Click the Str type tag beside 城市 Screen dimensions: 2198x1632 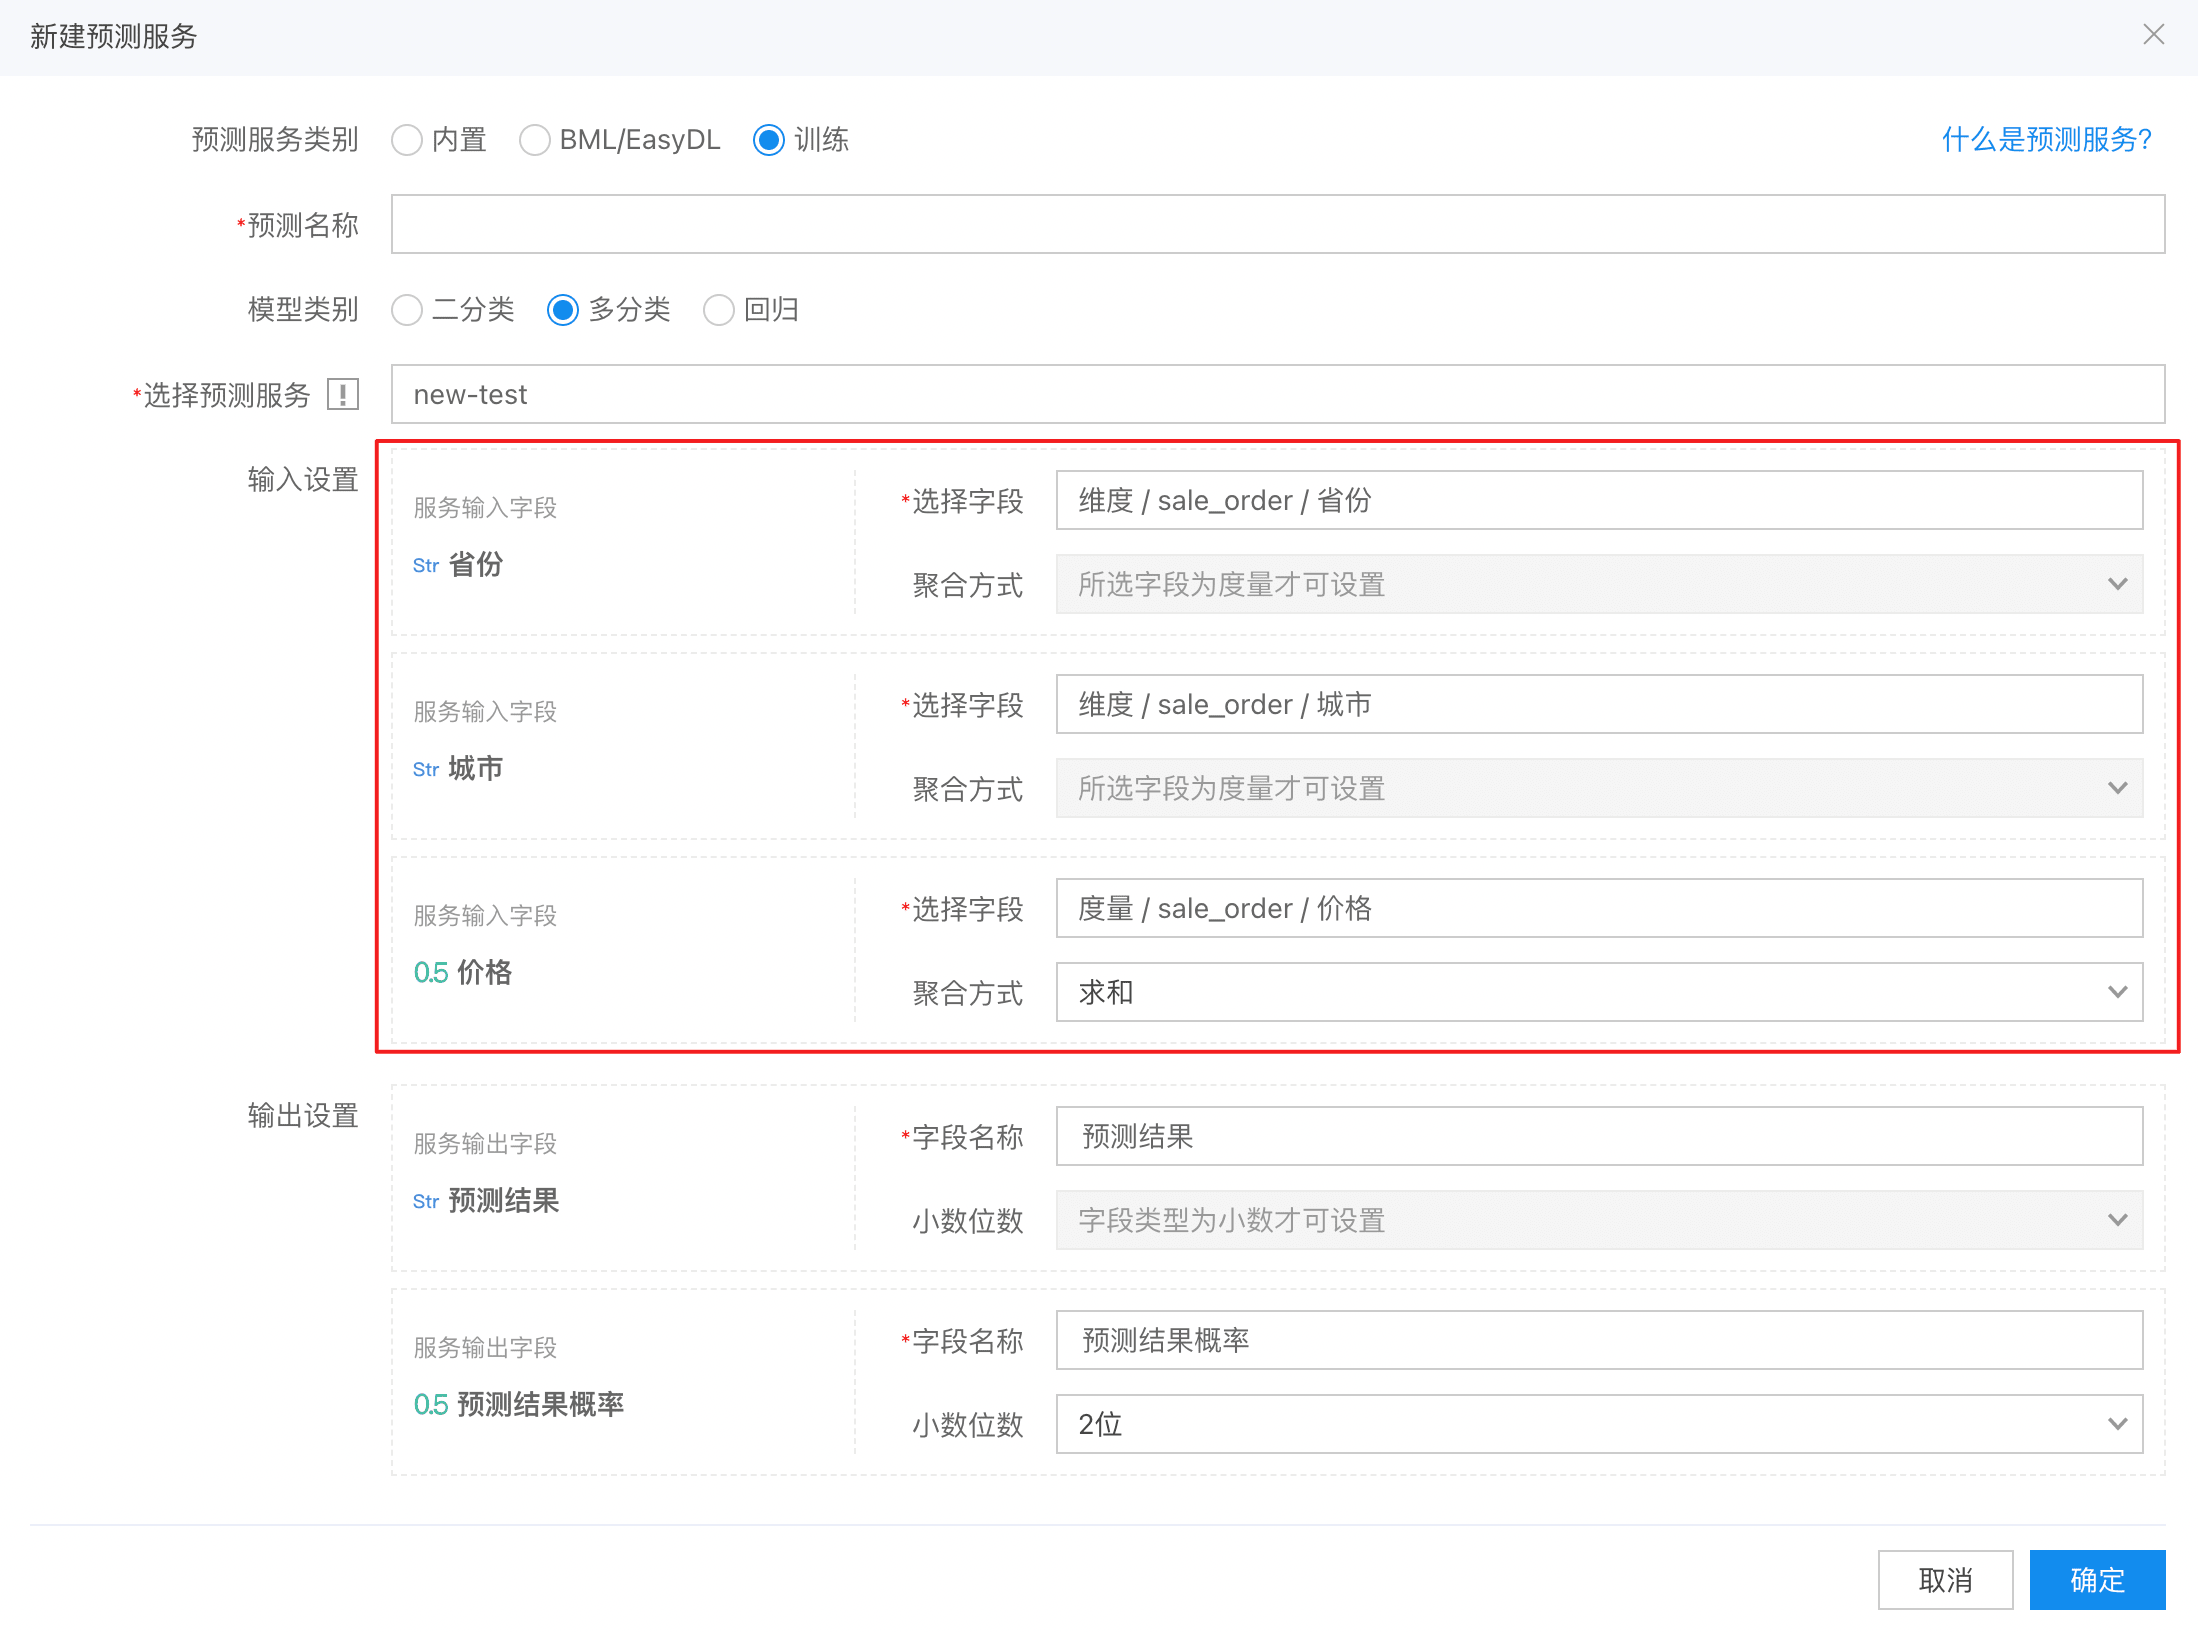click(426, 770)
